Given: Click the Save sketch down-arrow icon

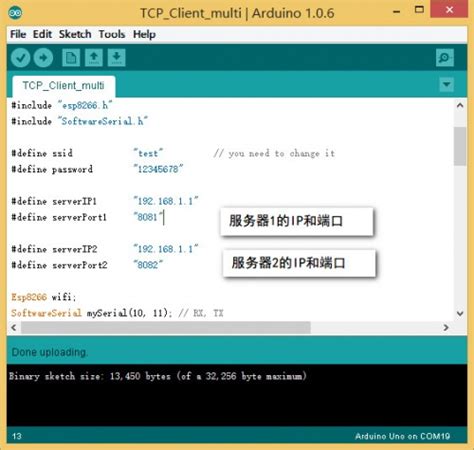Looking at the screenshot, I should coord(116,58).
